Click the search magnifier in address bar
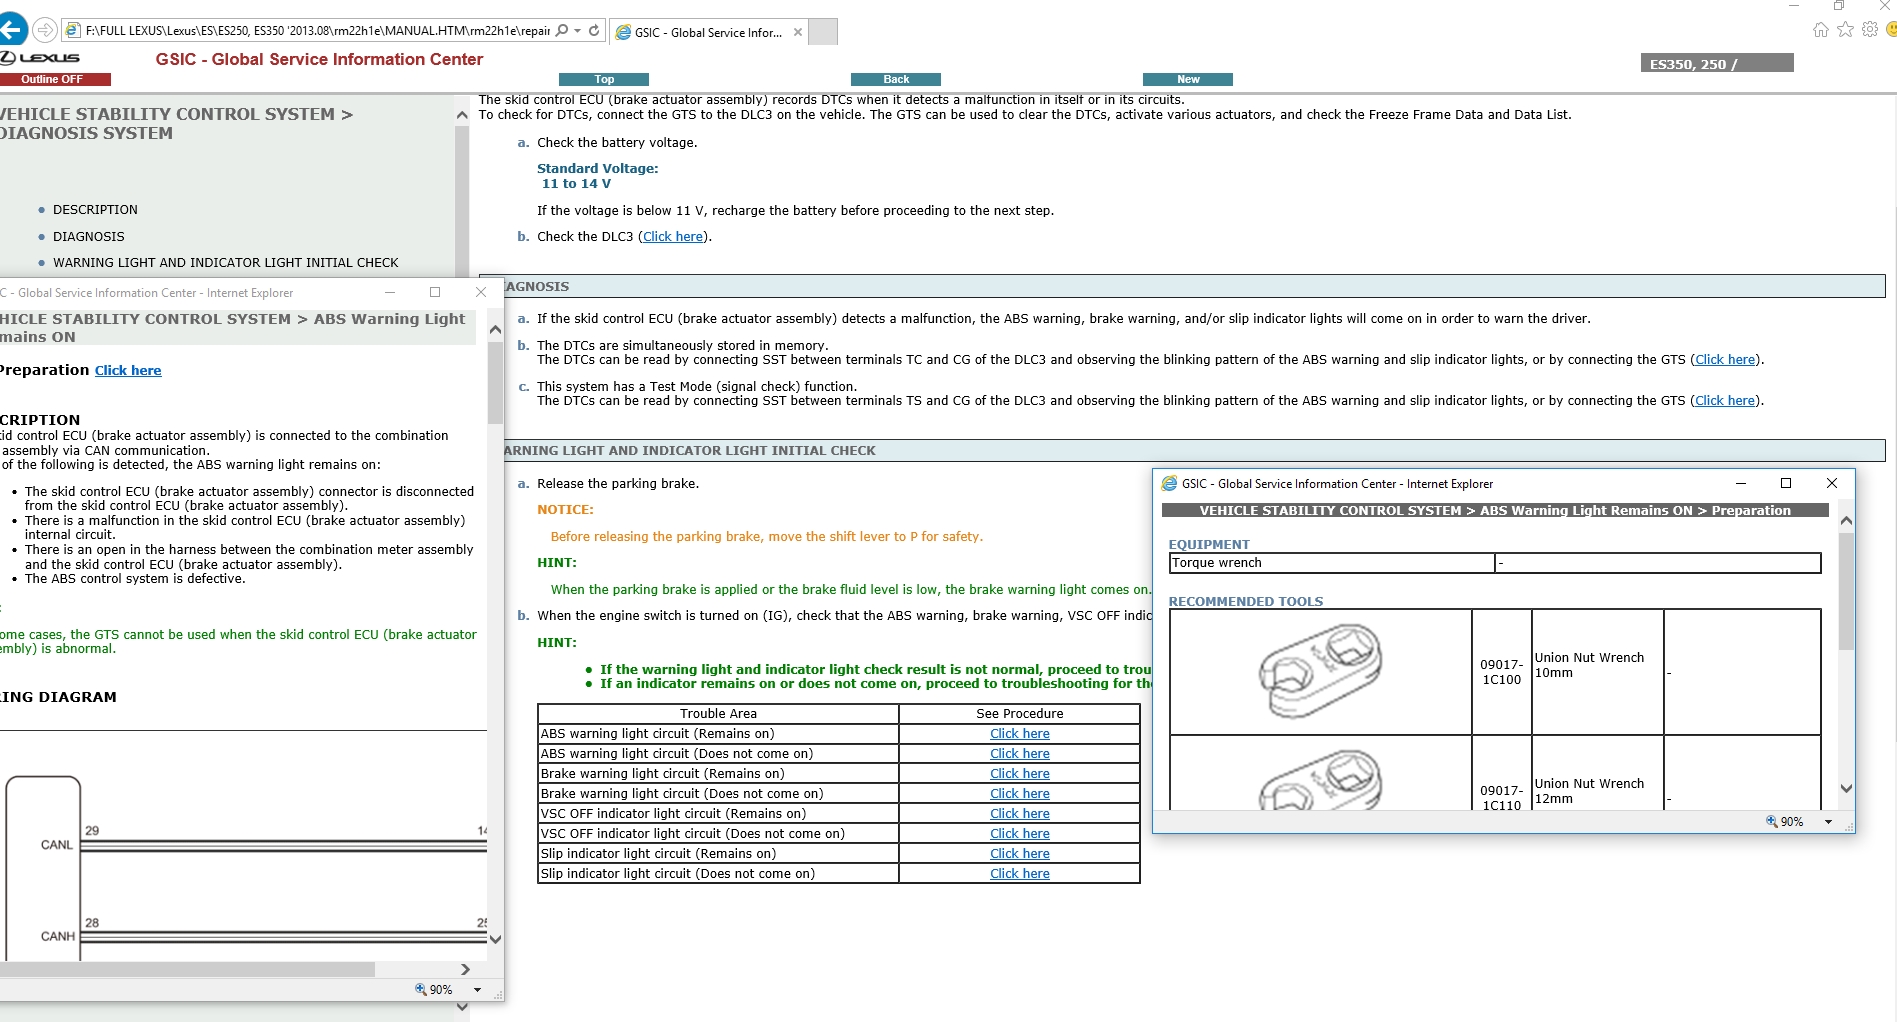 click(x=562, y=30)
